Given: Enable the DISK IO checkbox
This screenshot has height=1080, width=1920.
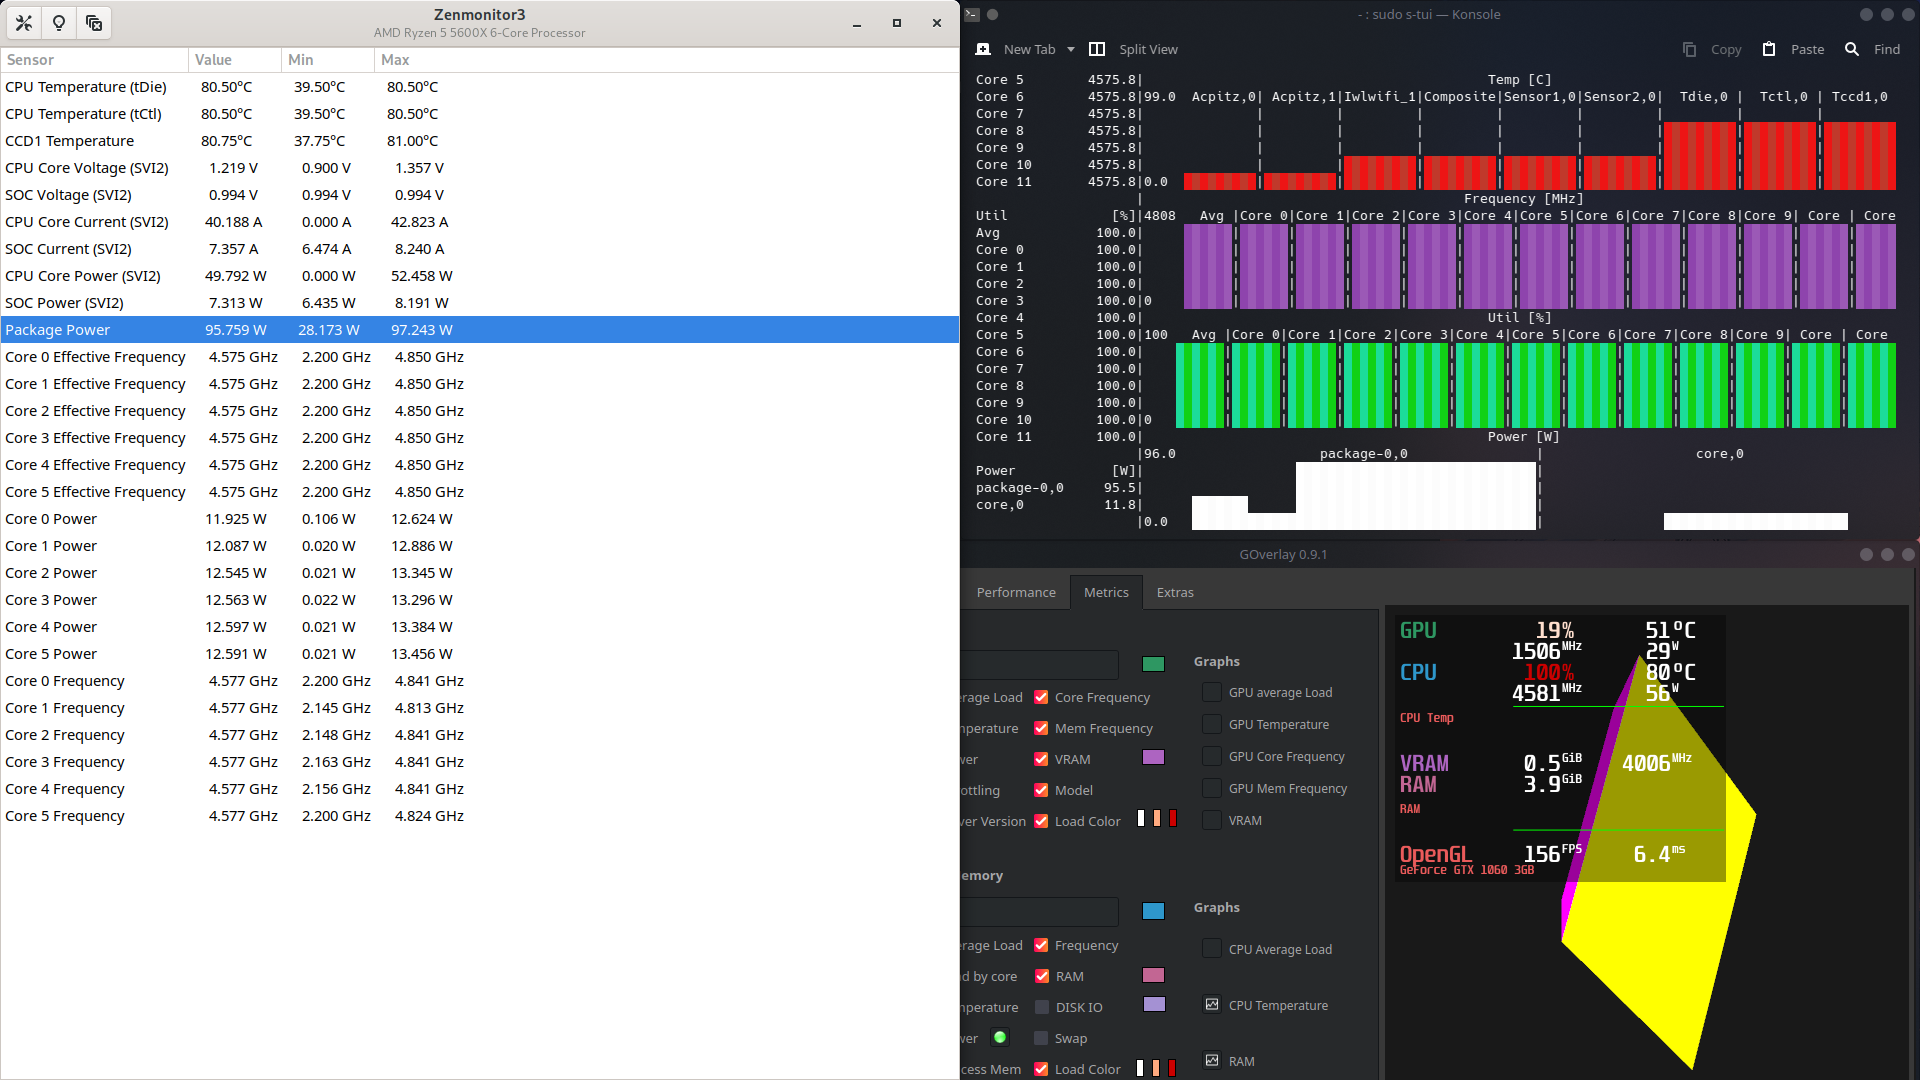Looking at the screenshot, I should [x=1041, y=1007].
